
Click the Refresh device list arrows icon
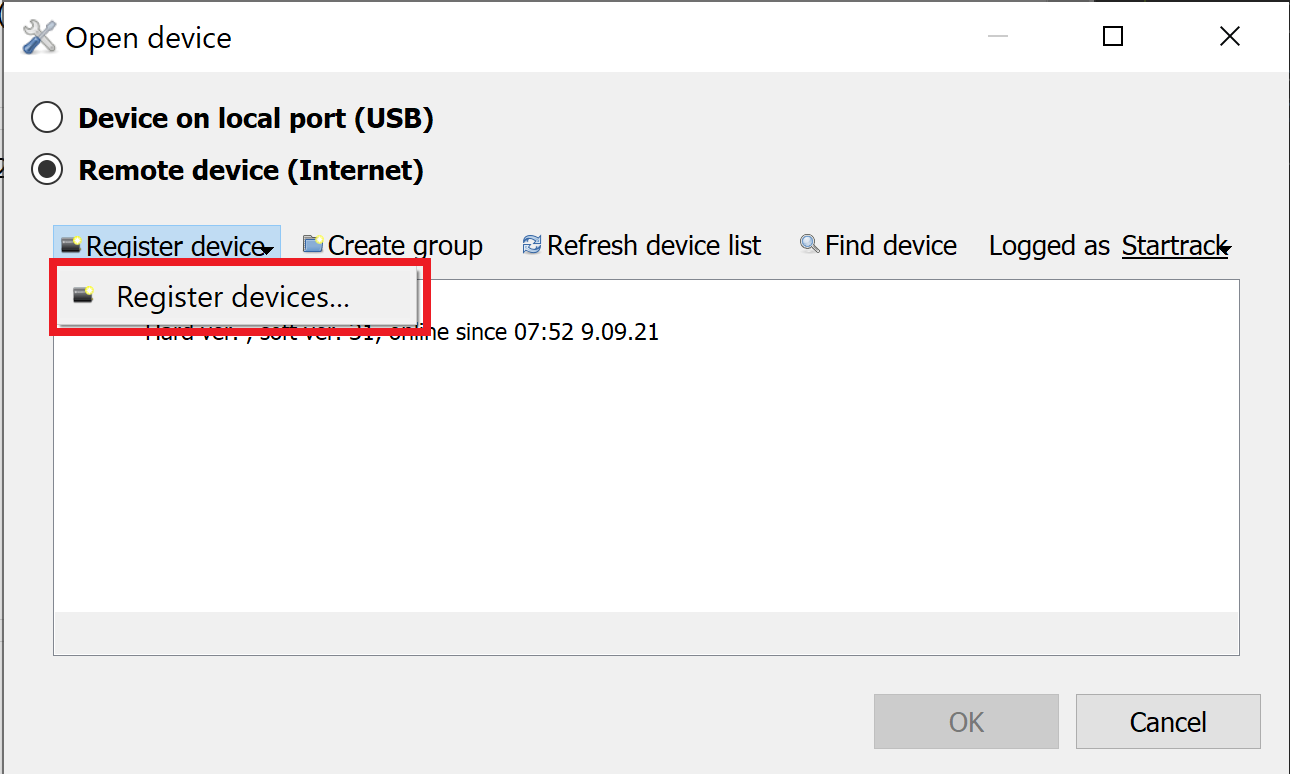pos(532,245)
